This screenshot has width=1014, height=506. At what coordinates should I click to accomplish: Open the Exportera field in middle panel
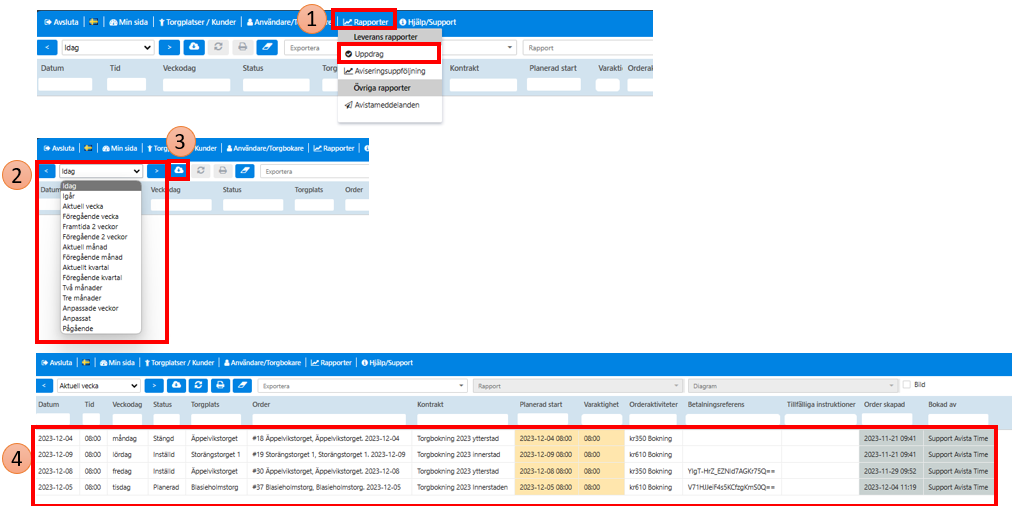coord(314,171)
